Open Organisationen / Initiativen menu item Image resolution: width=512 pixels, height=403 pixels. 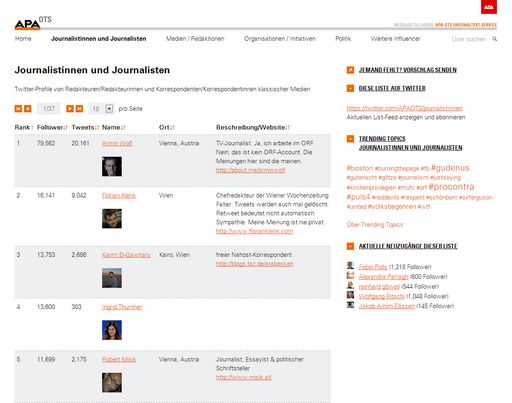point(280,39)
